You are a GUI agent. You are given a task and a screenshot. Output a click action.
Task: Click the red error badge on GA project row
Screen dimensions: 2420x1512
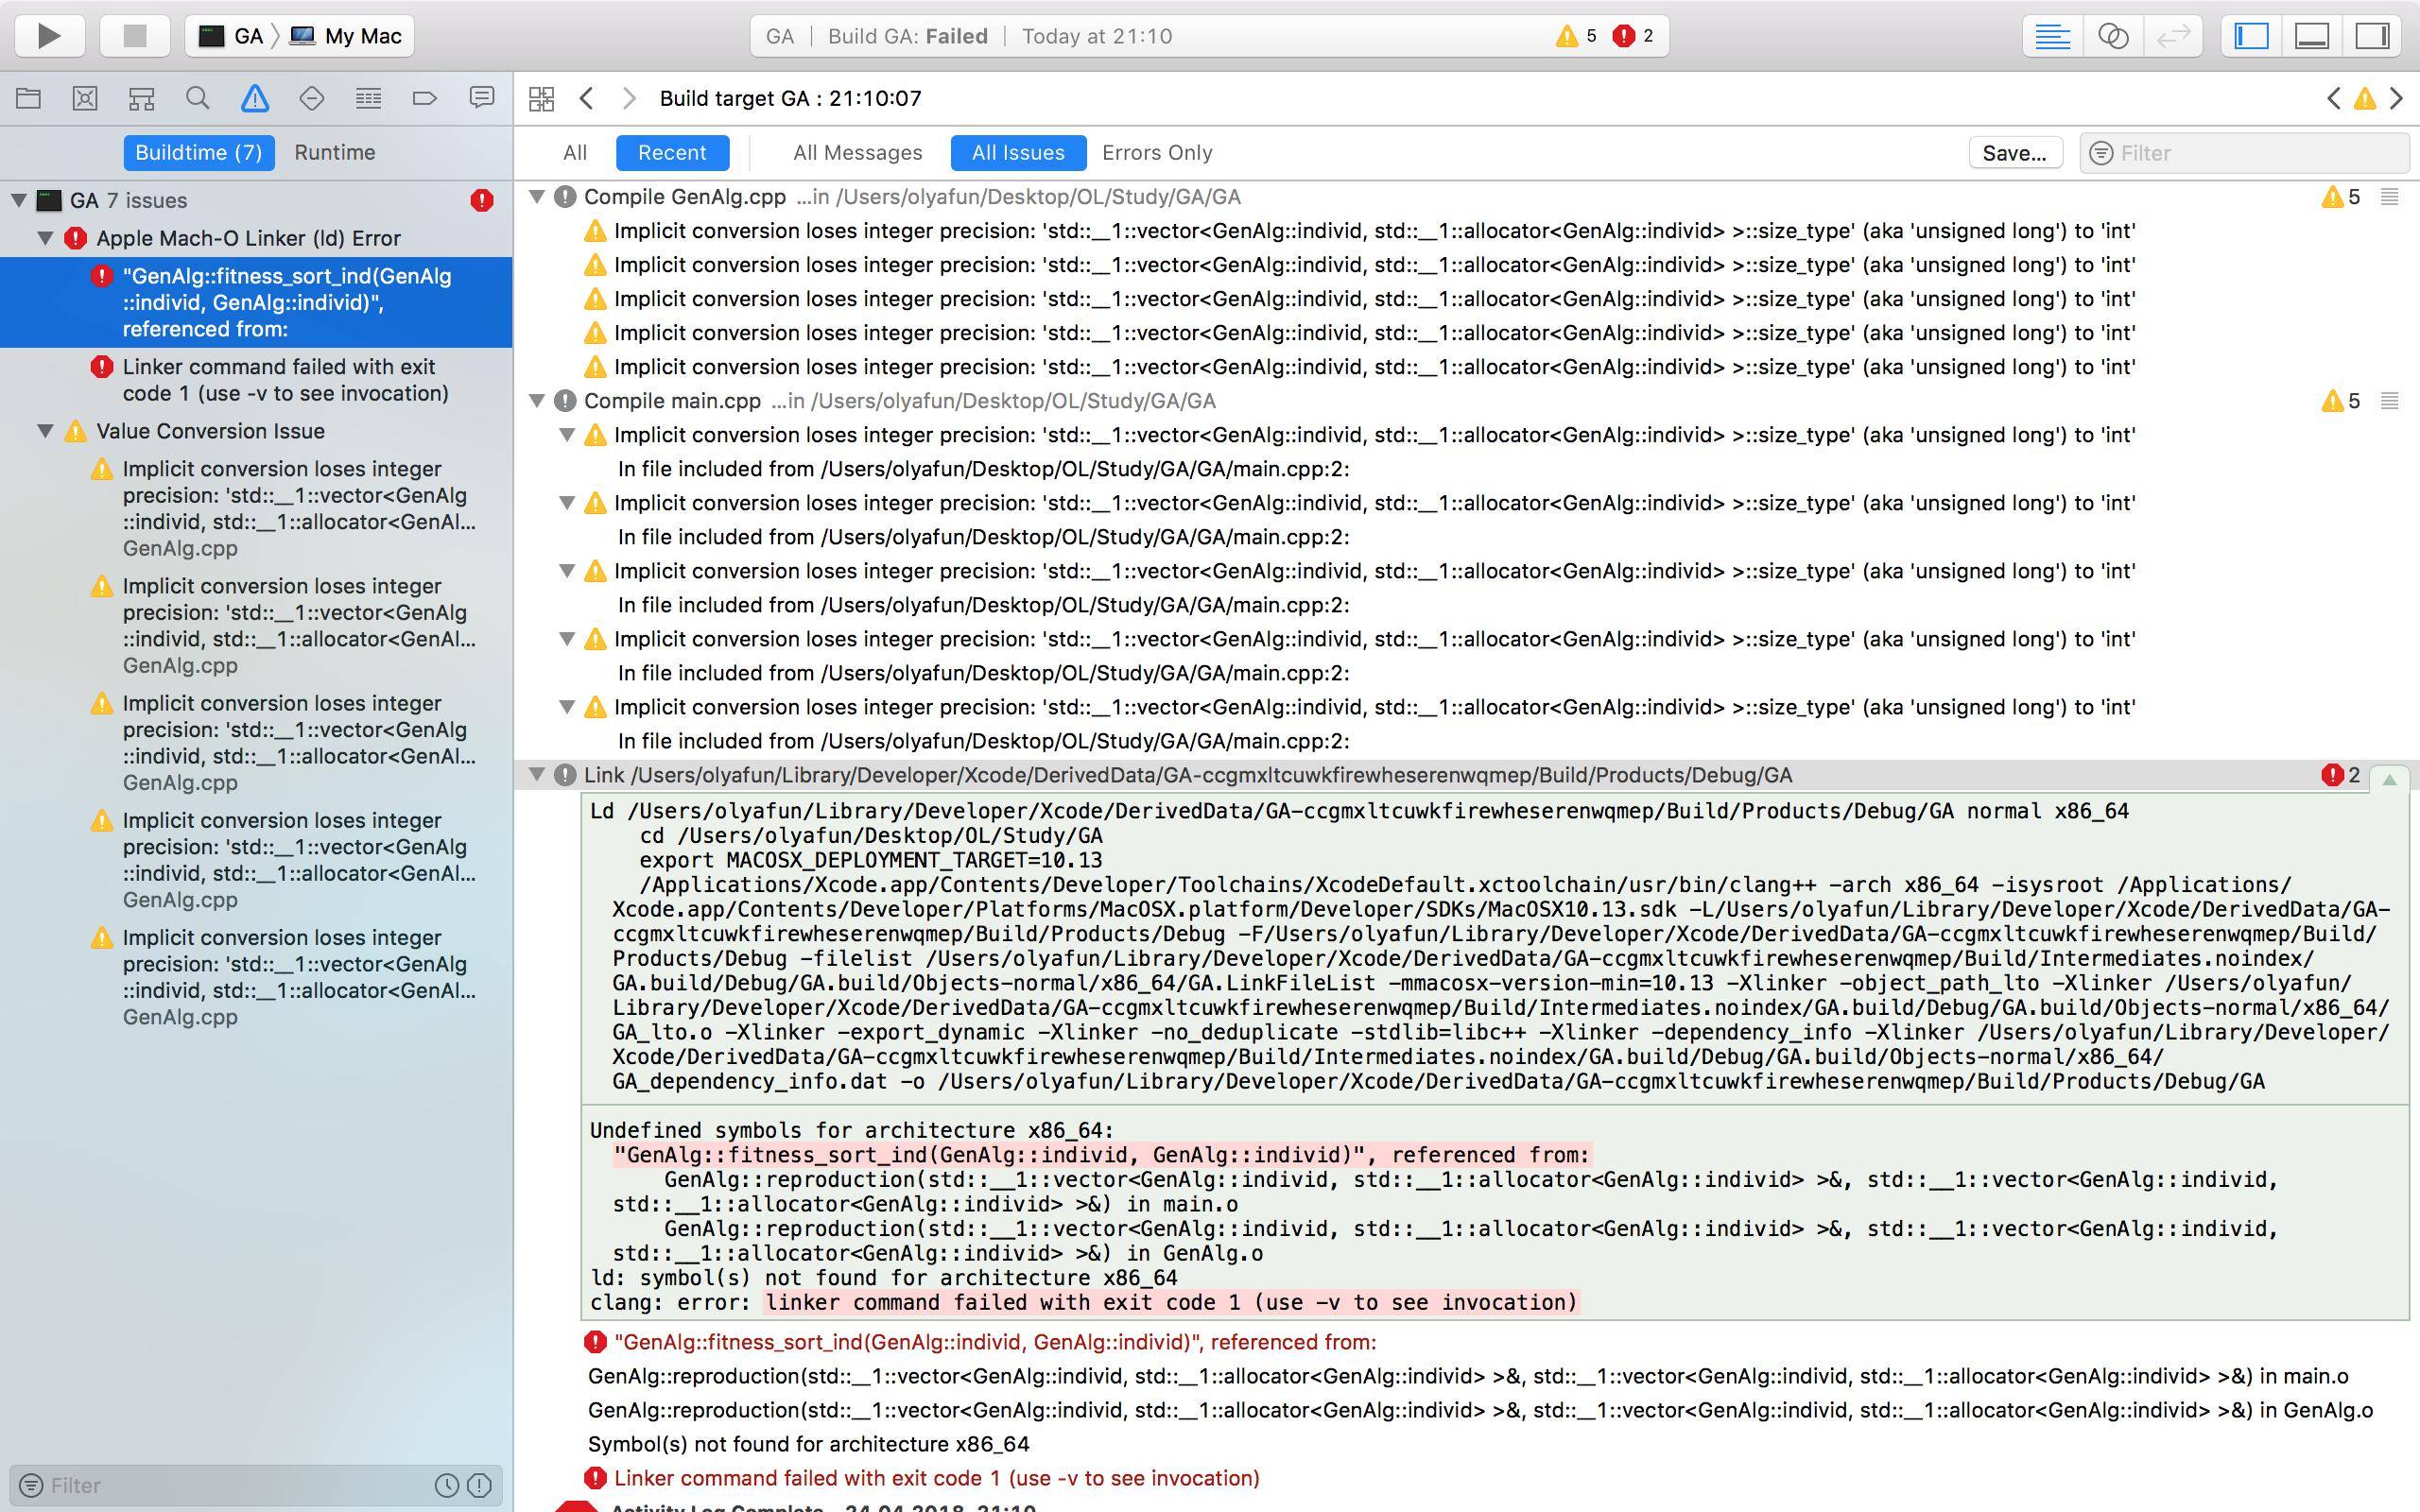[482, 200]
